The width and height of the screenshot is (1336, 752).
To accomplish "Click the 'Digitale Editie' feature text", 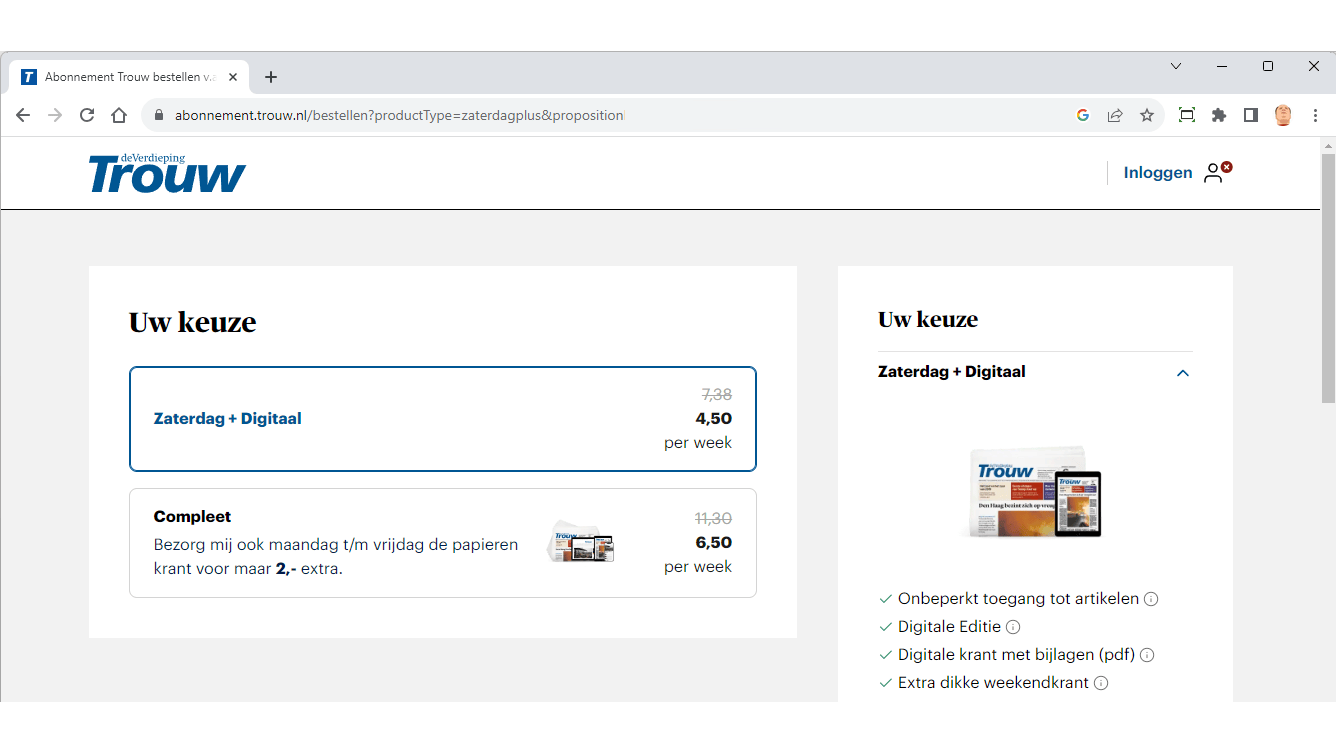I will tap(949, 627).
